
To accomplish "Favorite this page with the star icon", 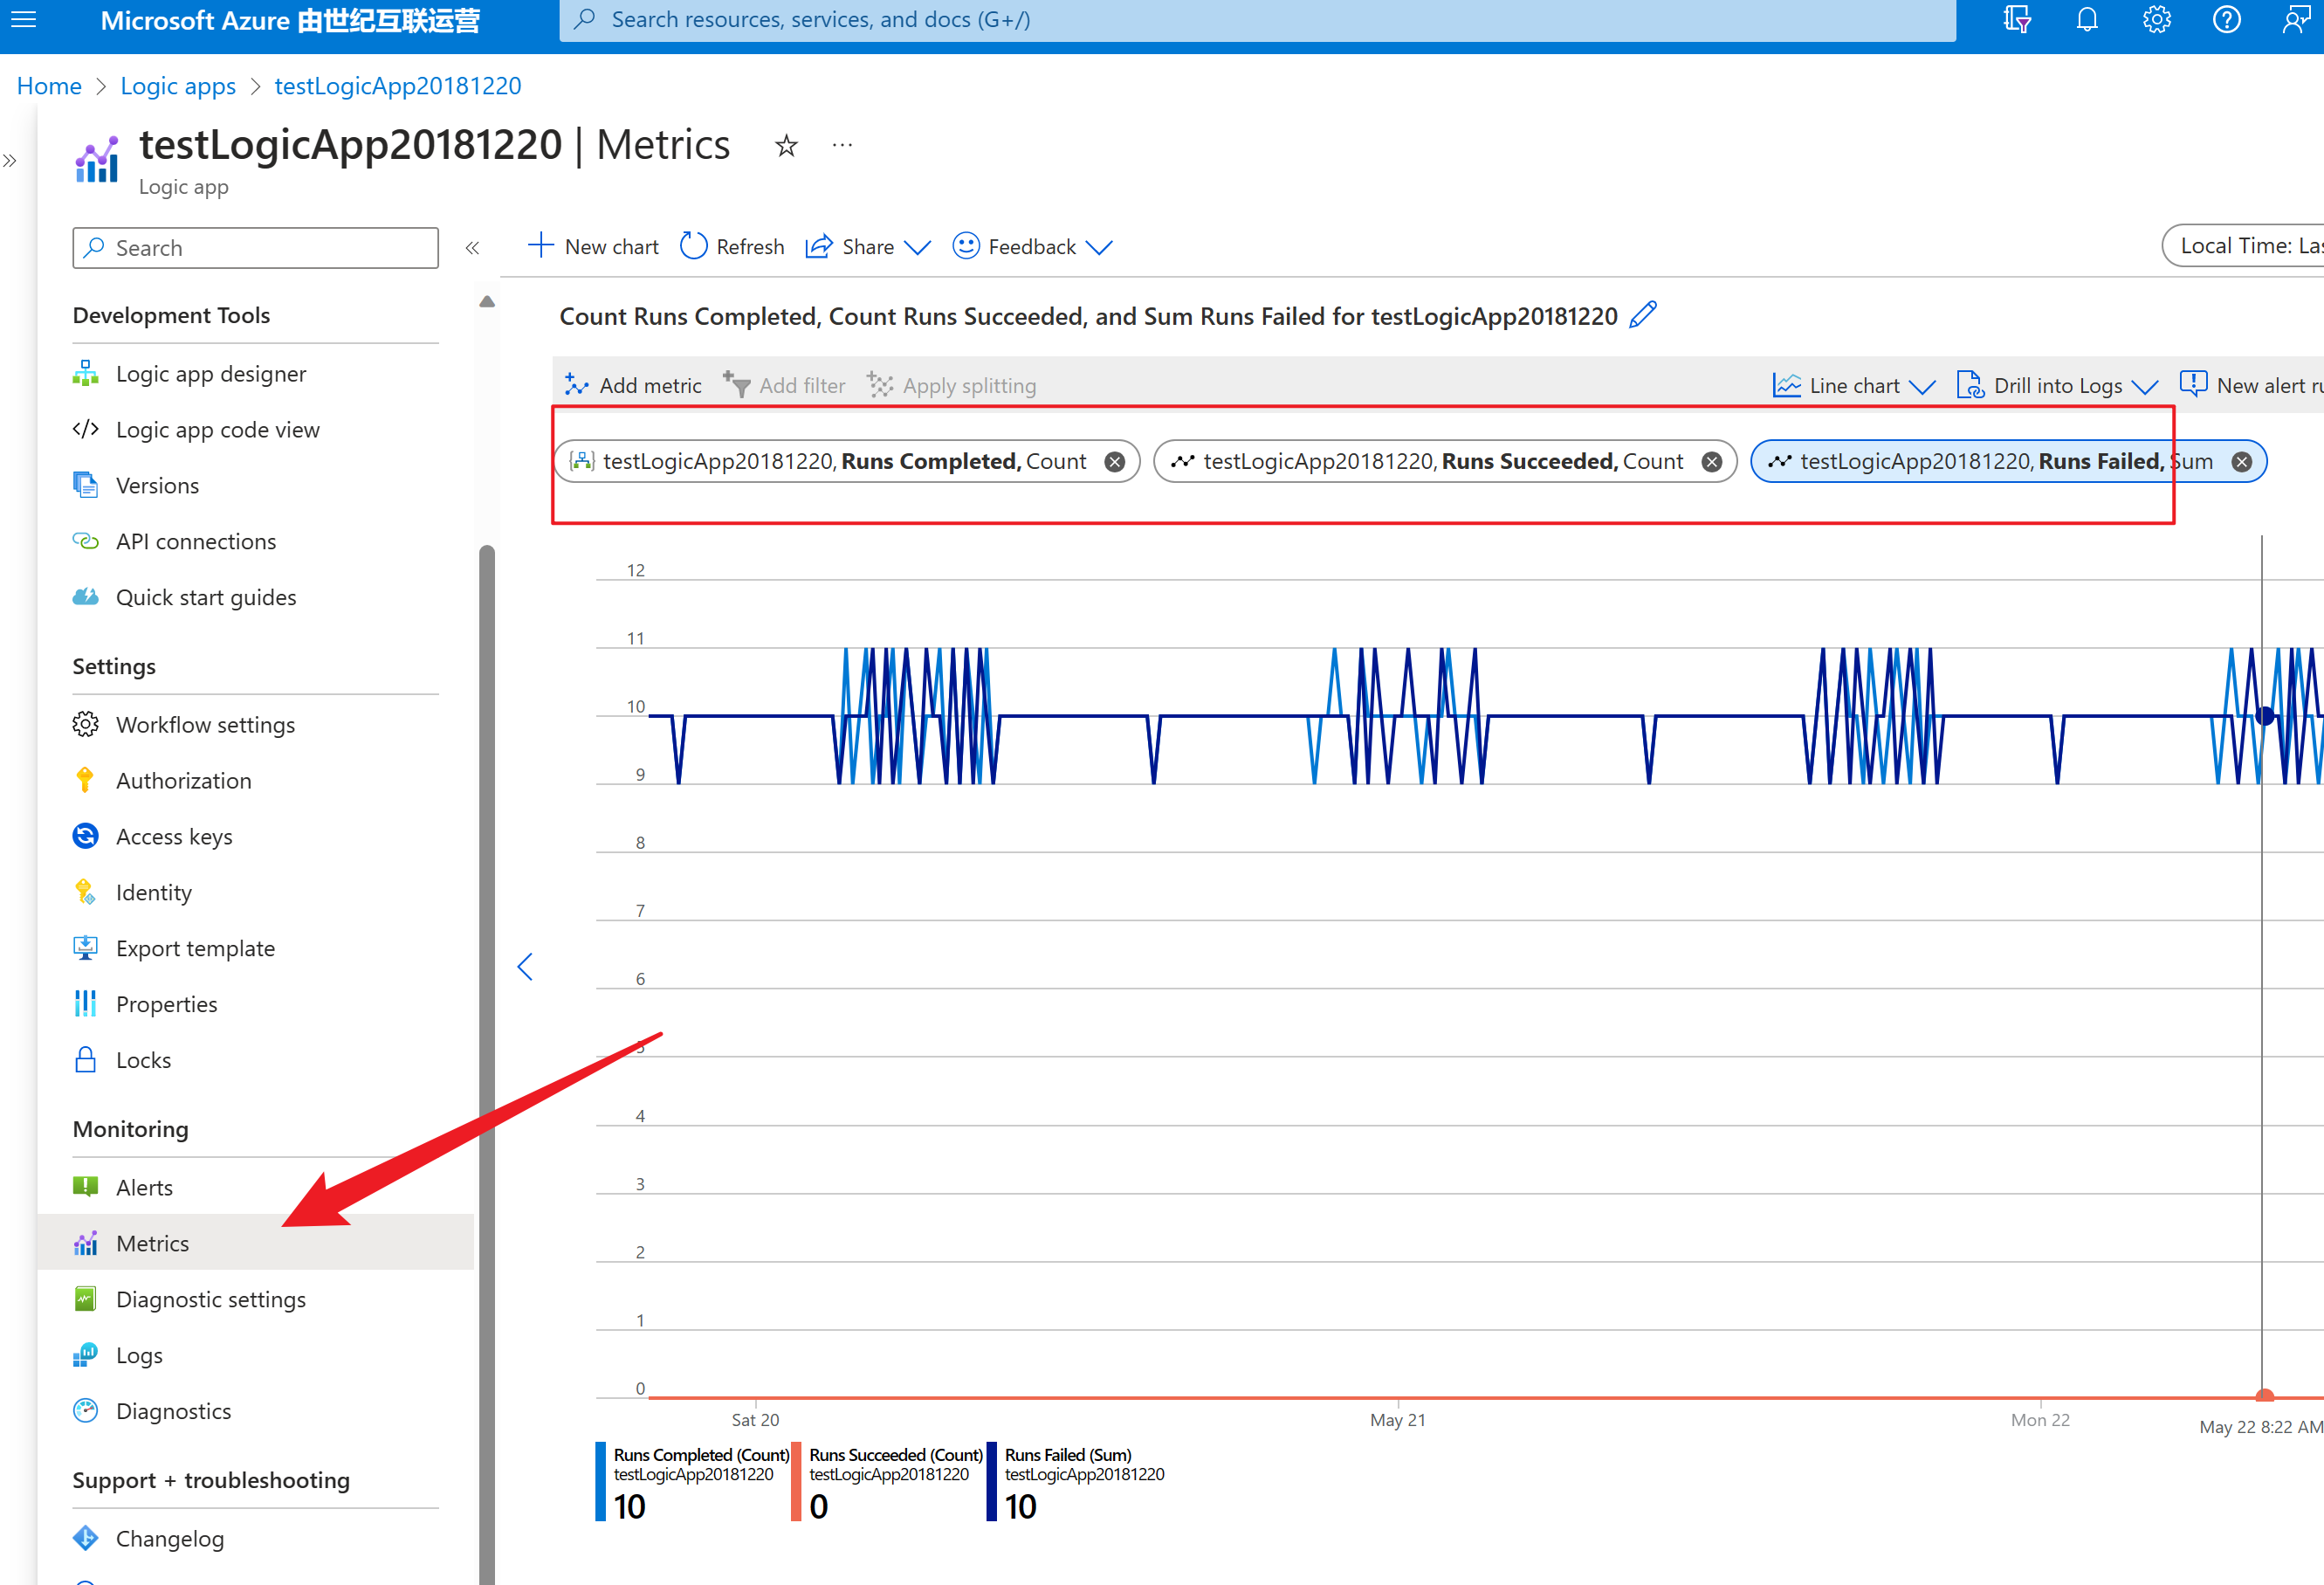I will coord(786,146).
